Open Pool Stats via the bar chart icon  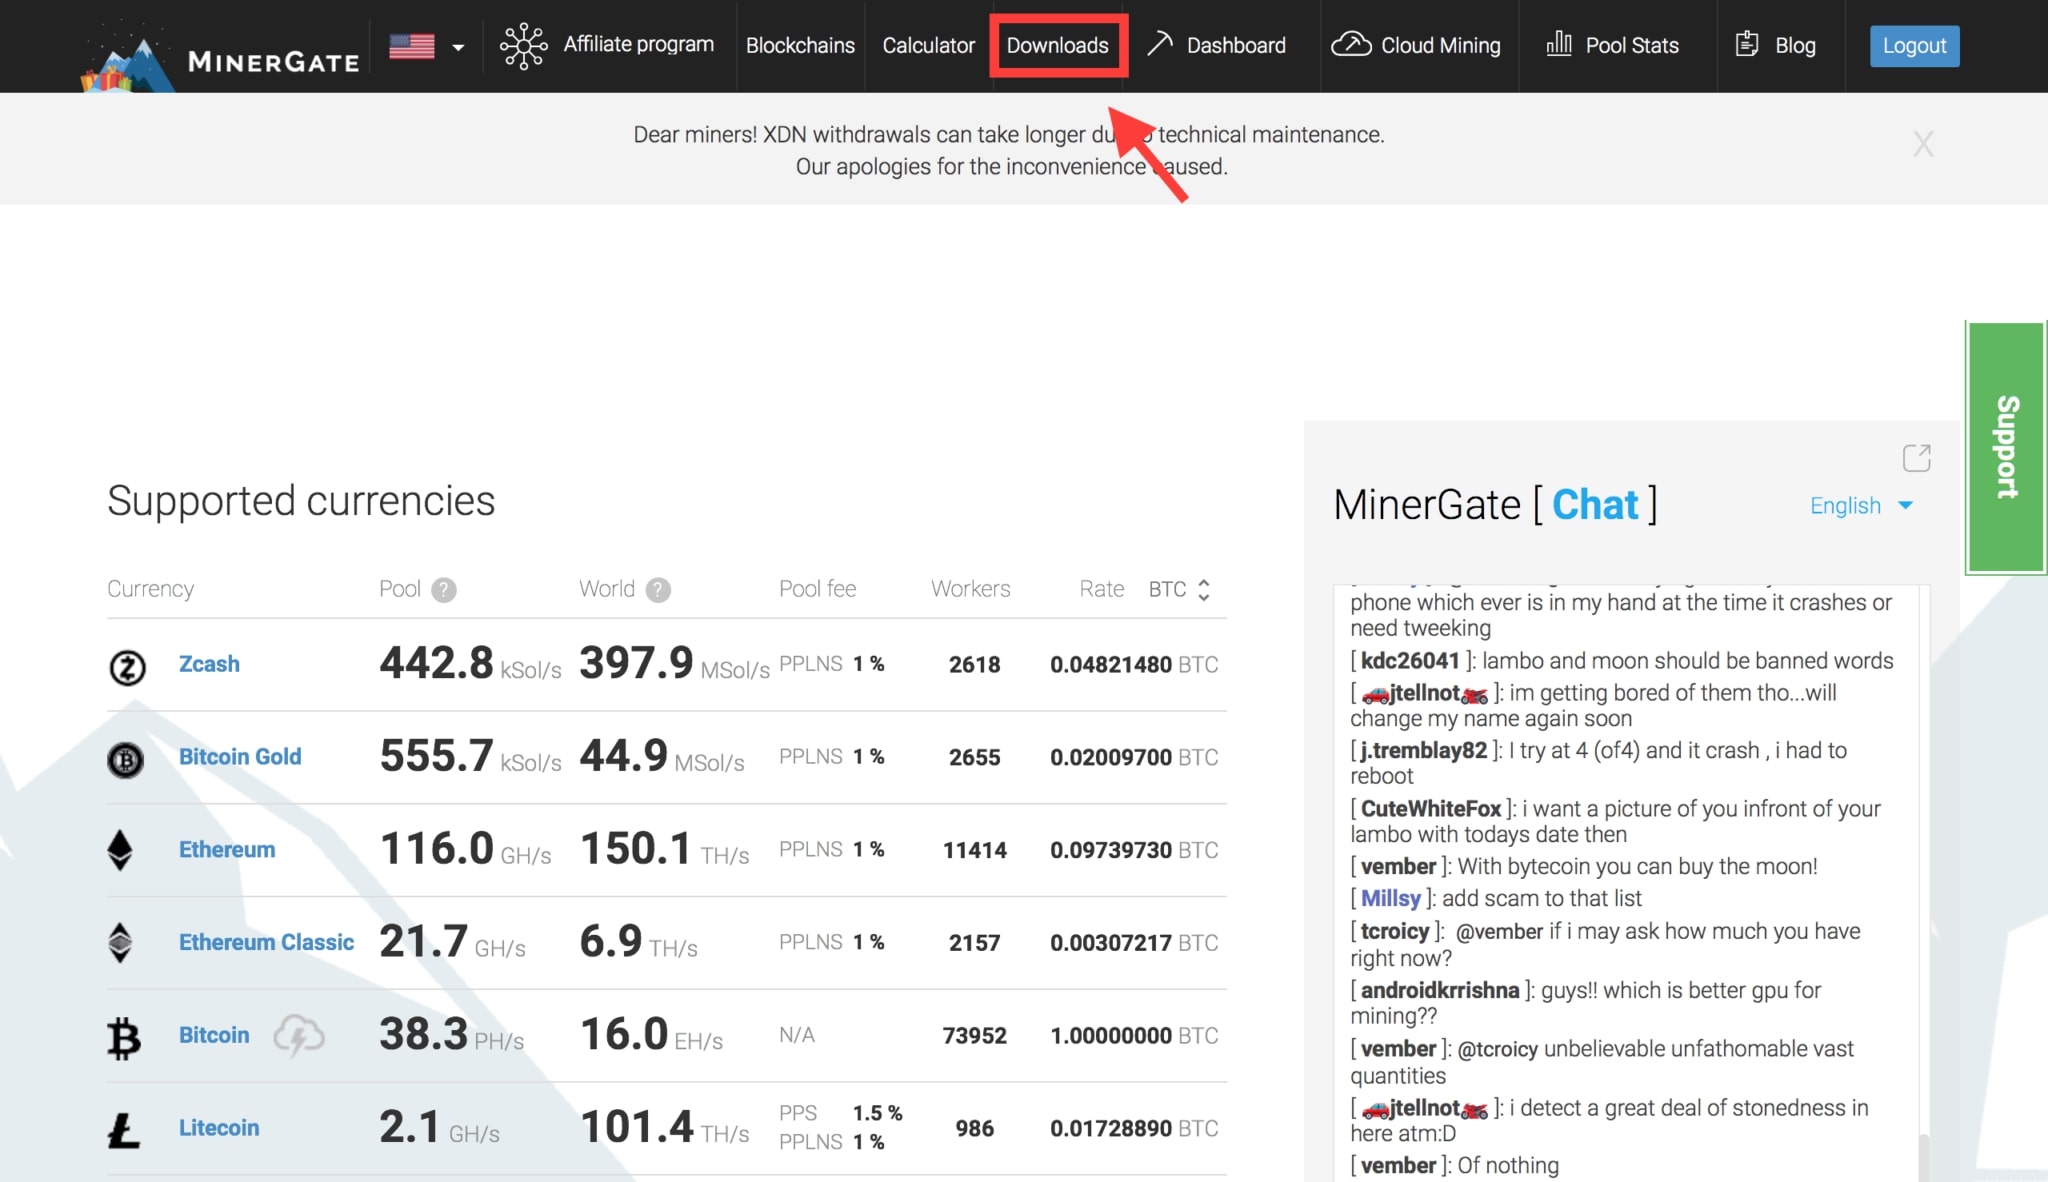point(1560,44)
